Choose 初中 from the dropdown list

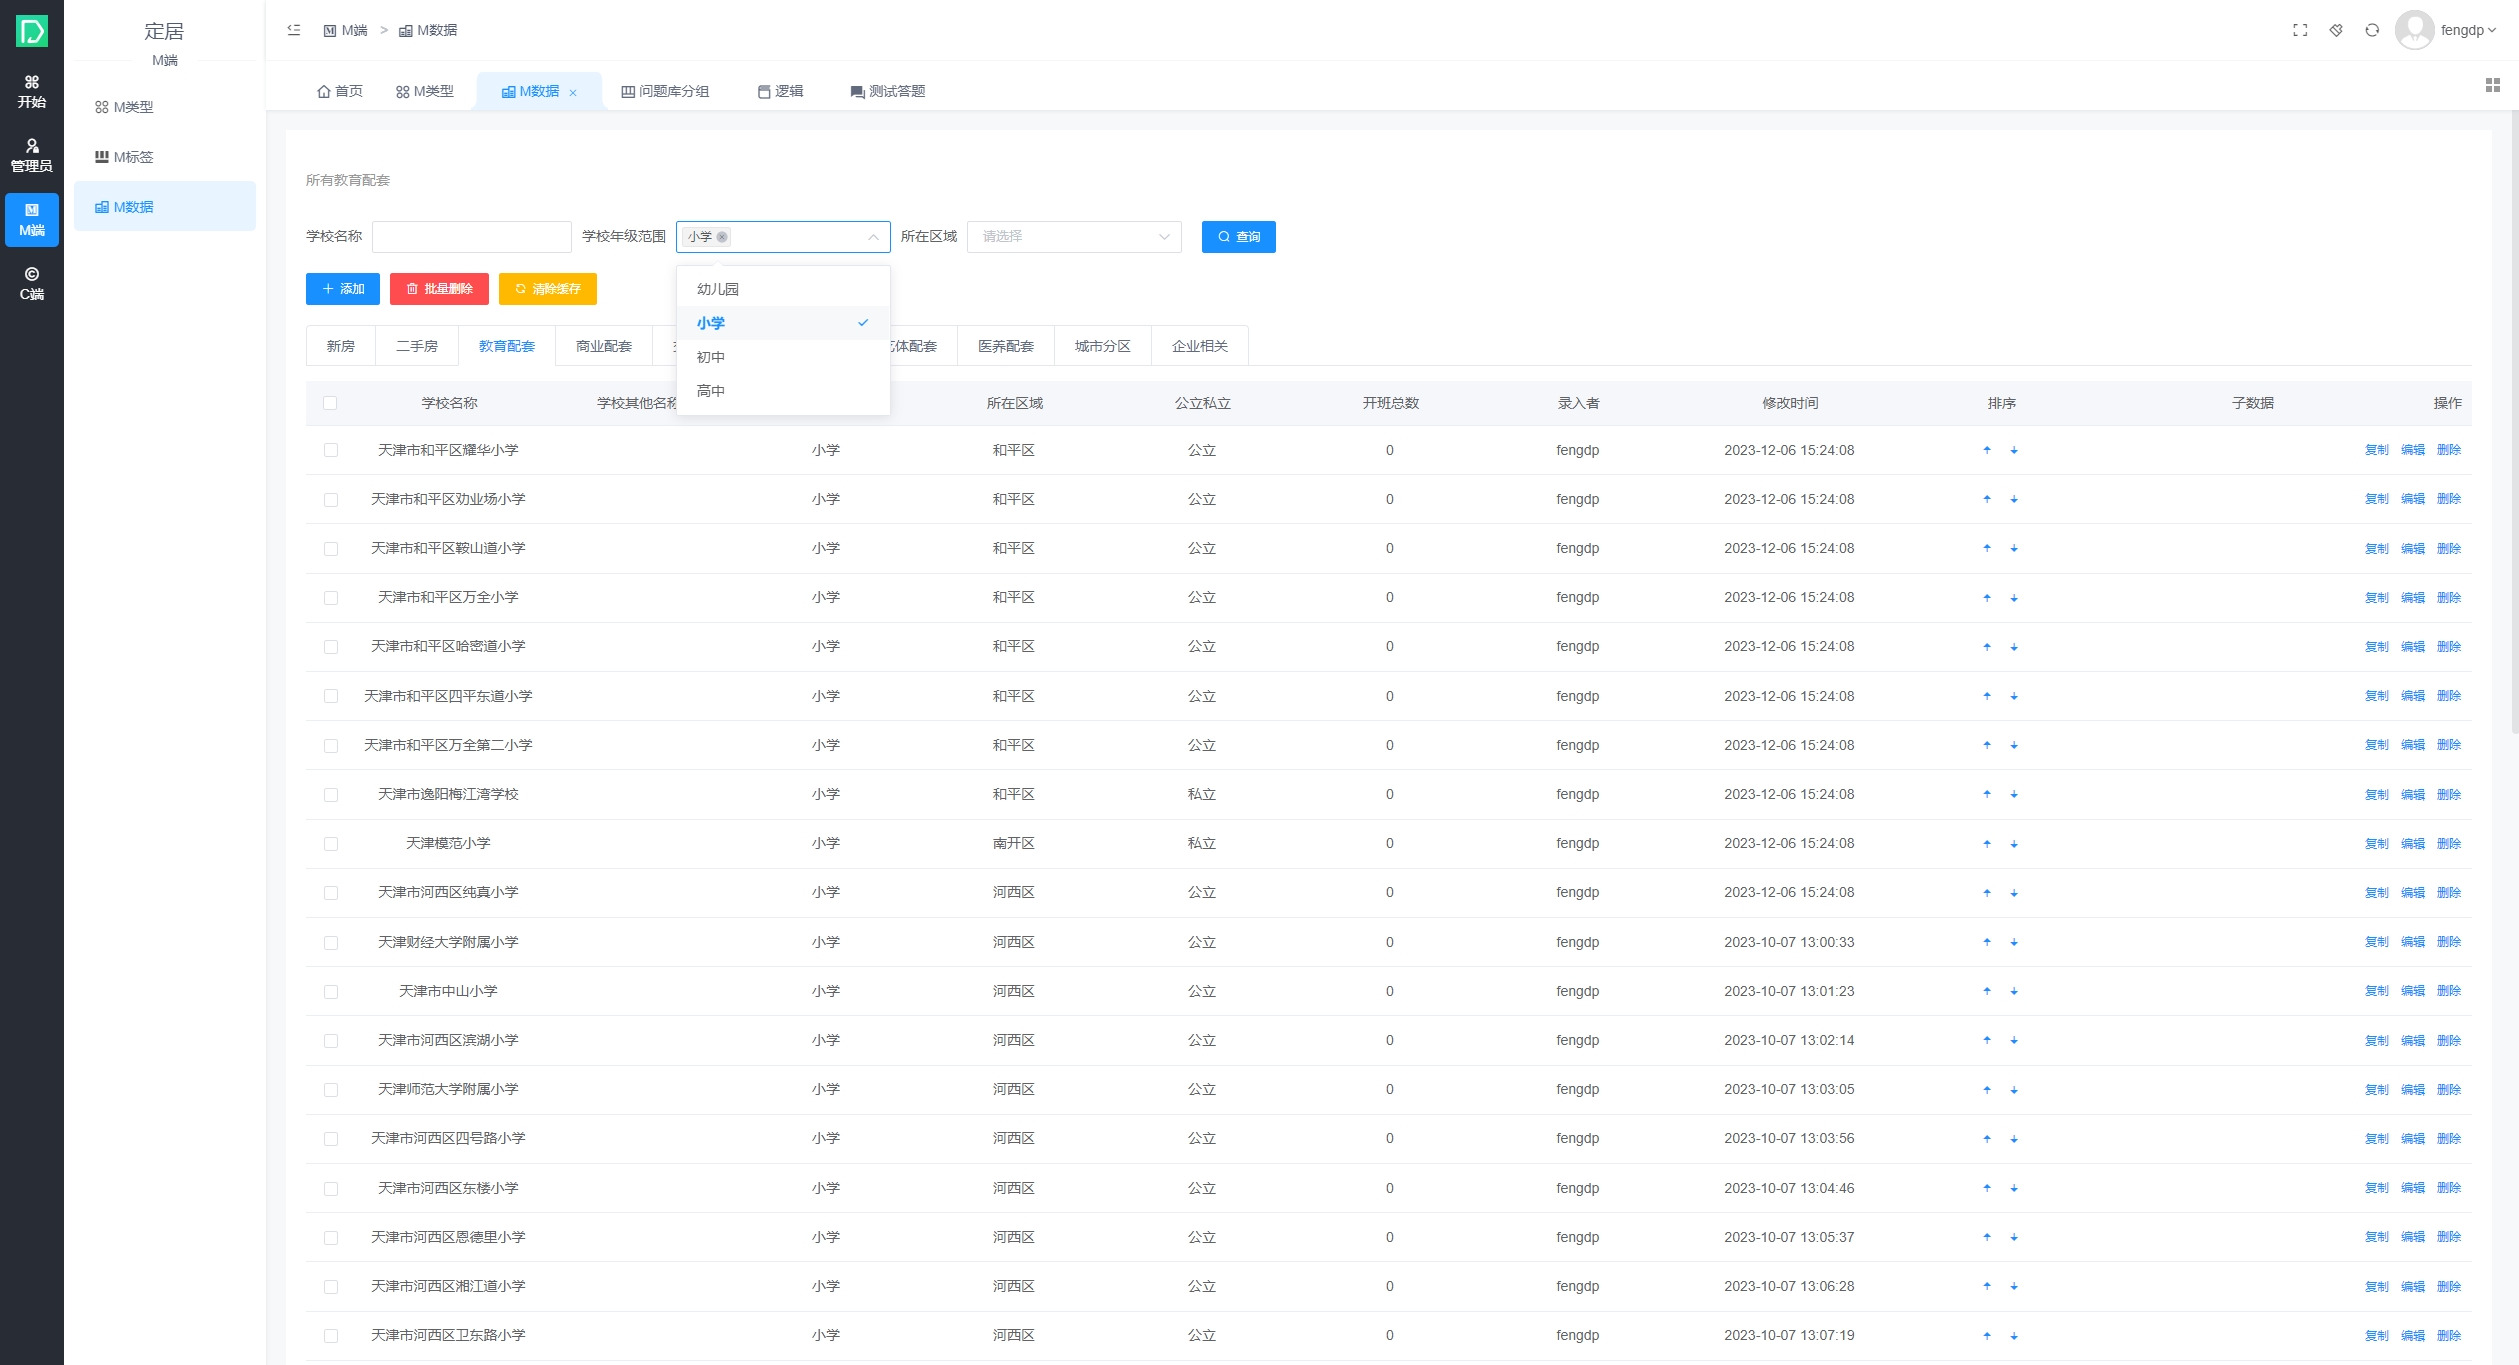click(783, 357)
